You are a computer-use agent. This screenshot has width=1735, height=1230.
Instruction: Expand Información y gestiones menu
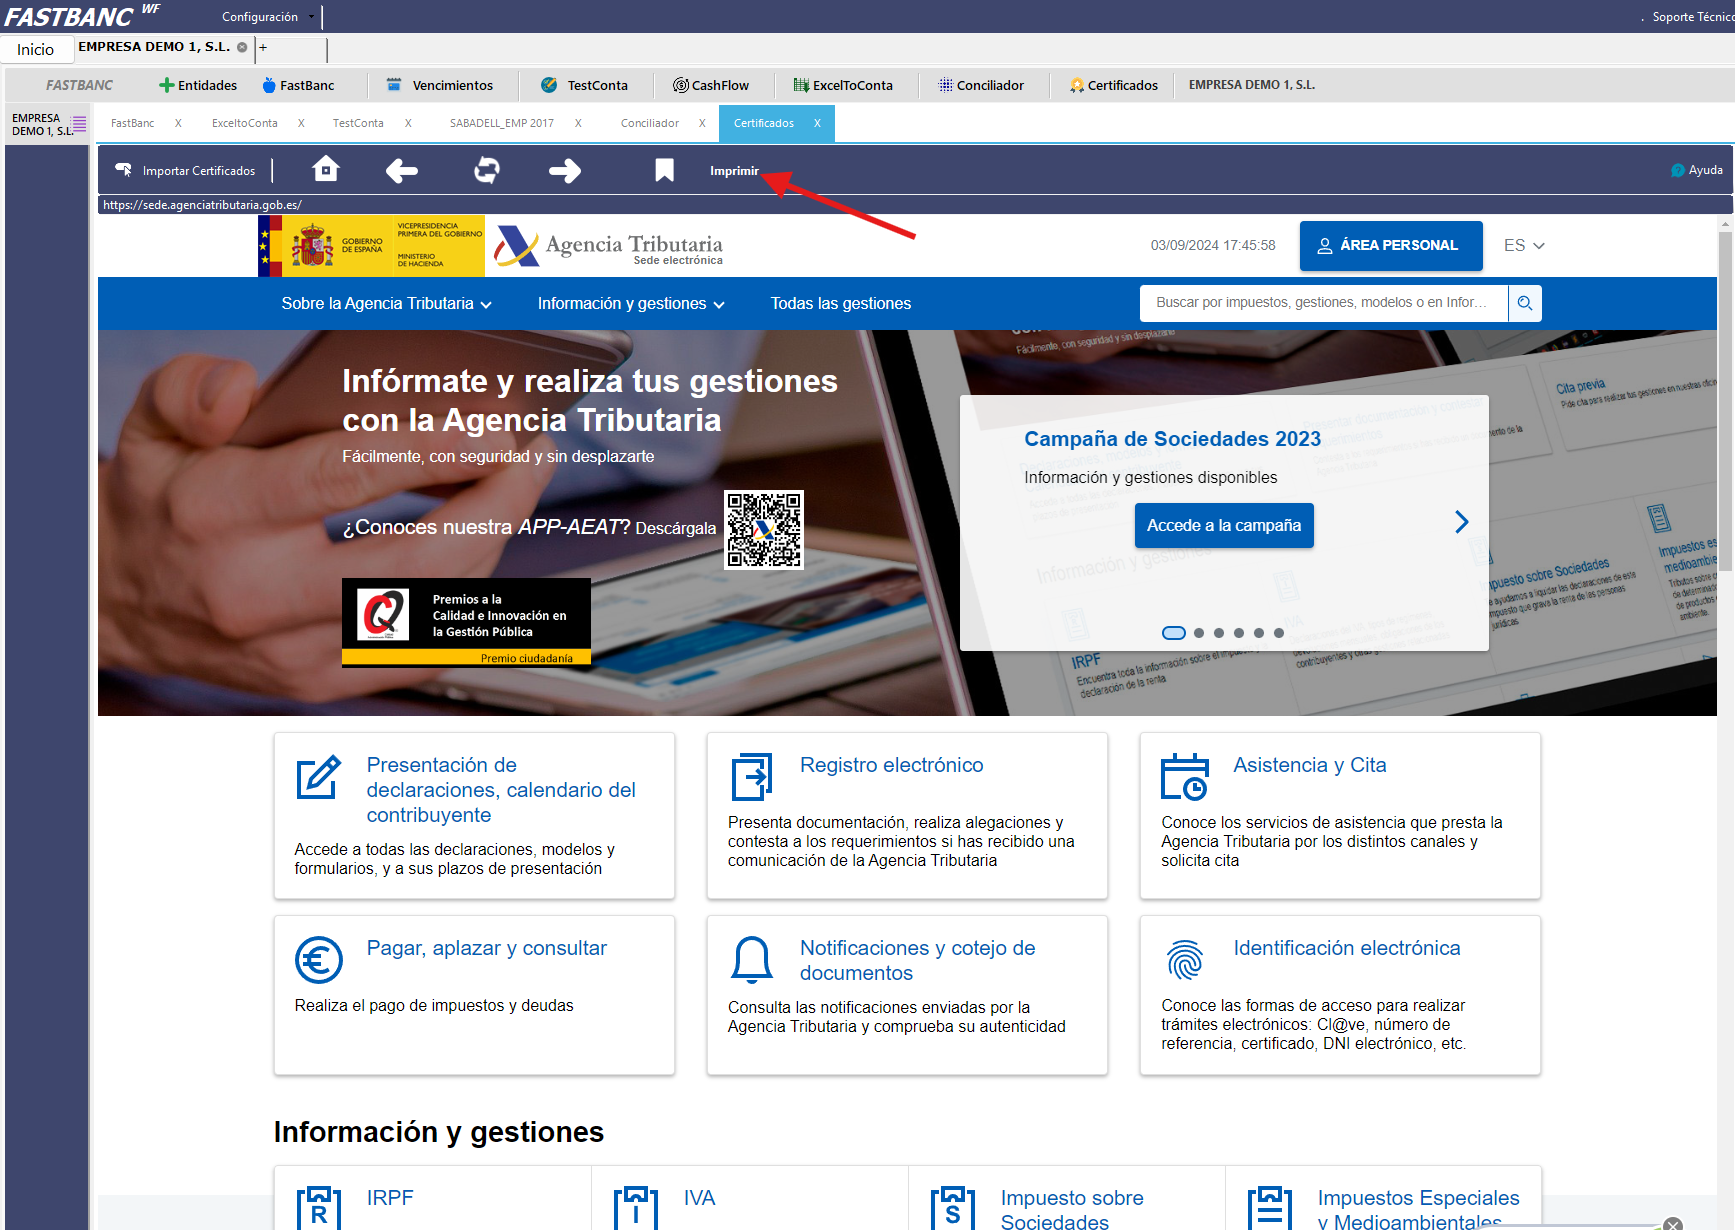coord(631,304)
